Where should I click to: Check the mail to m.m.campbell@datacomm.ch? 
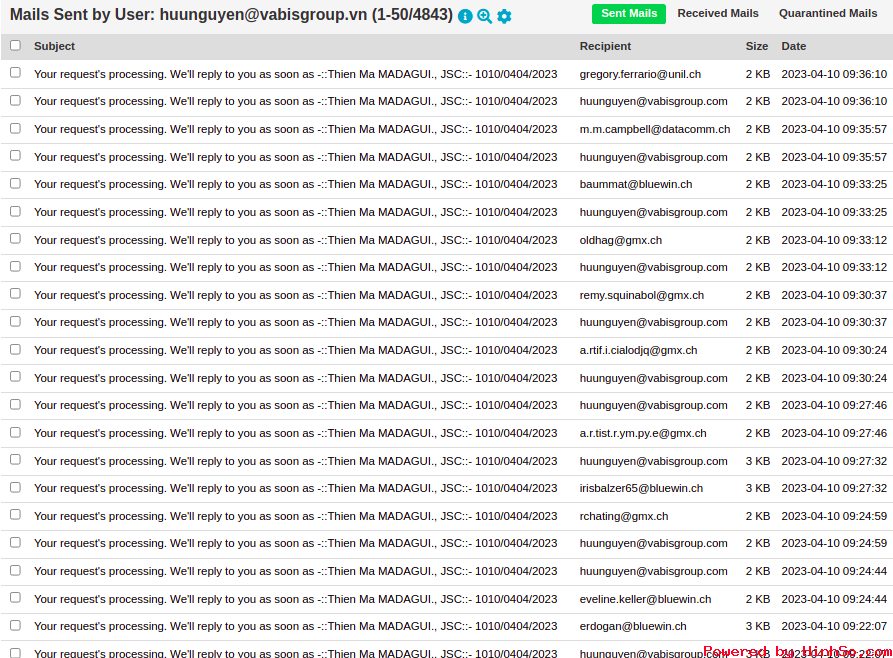click(15, 128)
